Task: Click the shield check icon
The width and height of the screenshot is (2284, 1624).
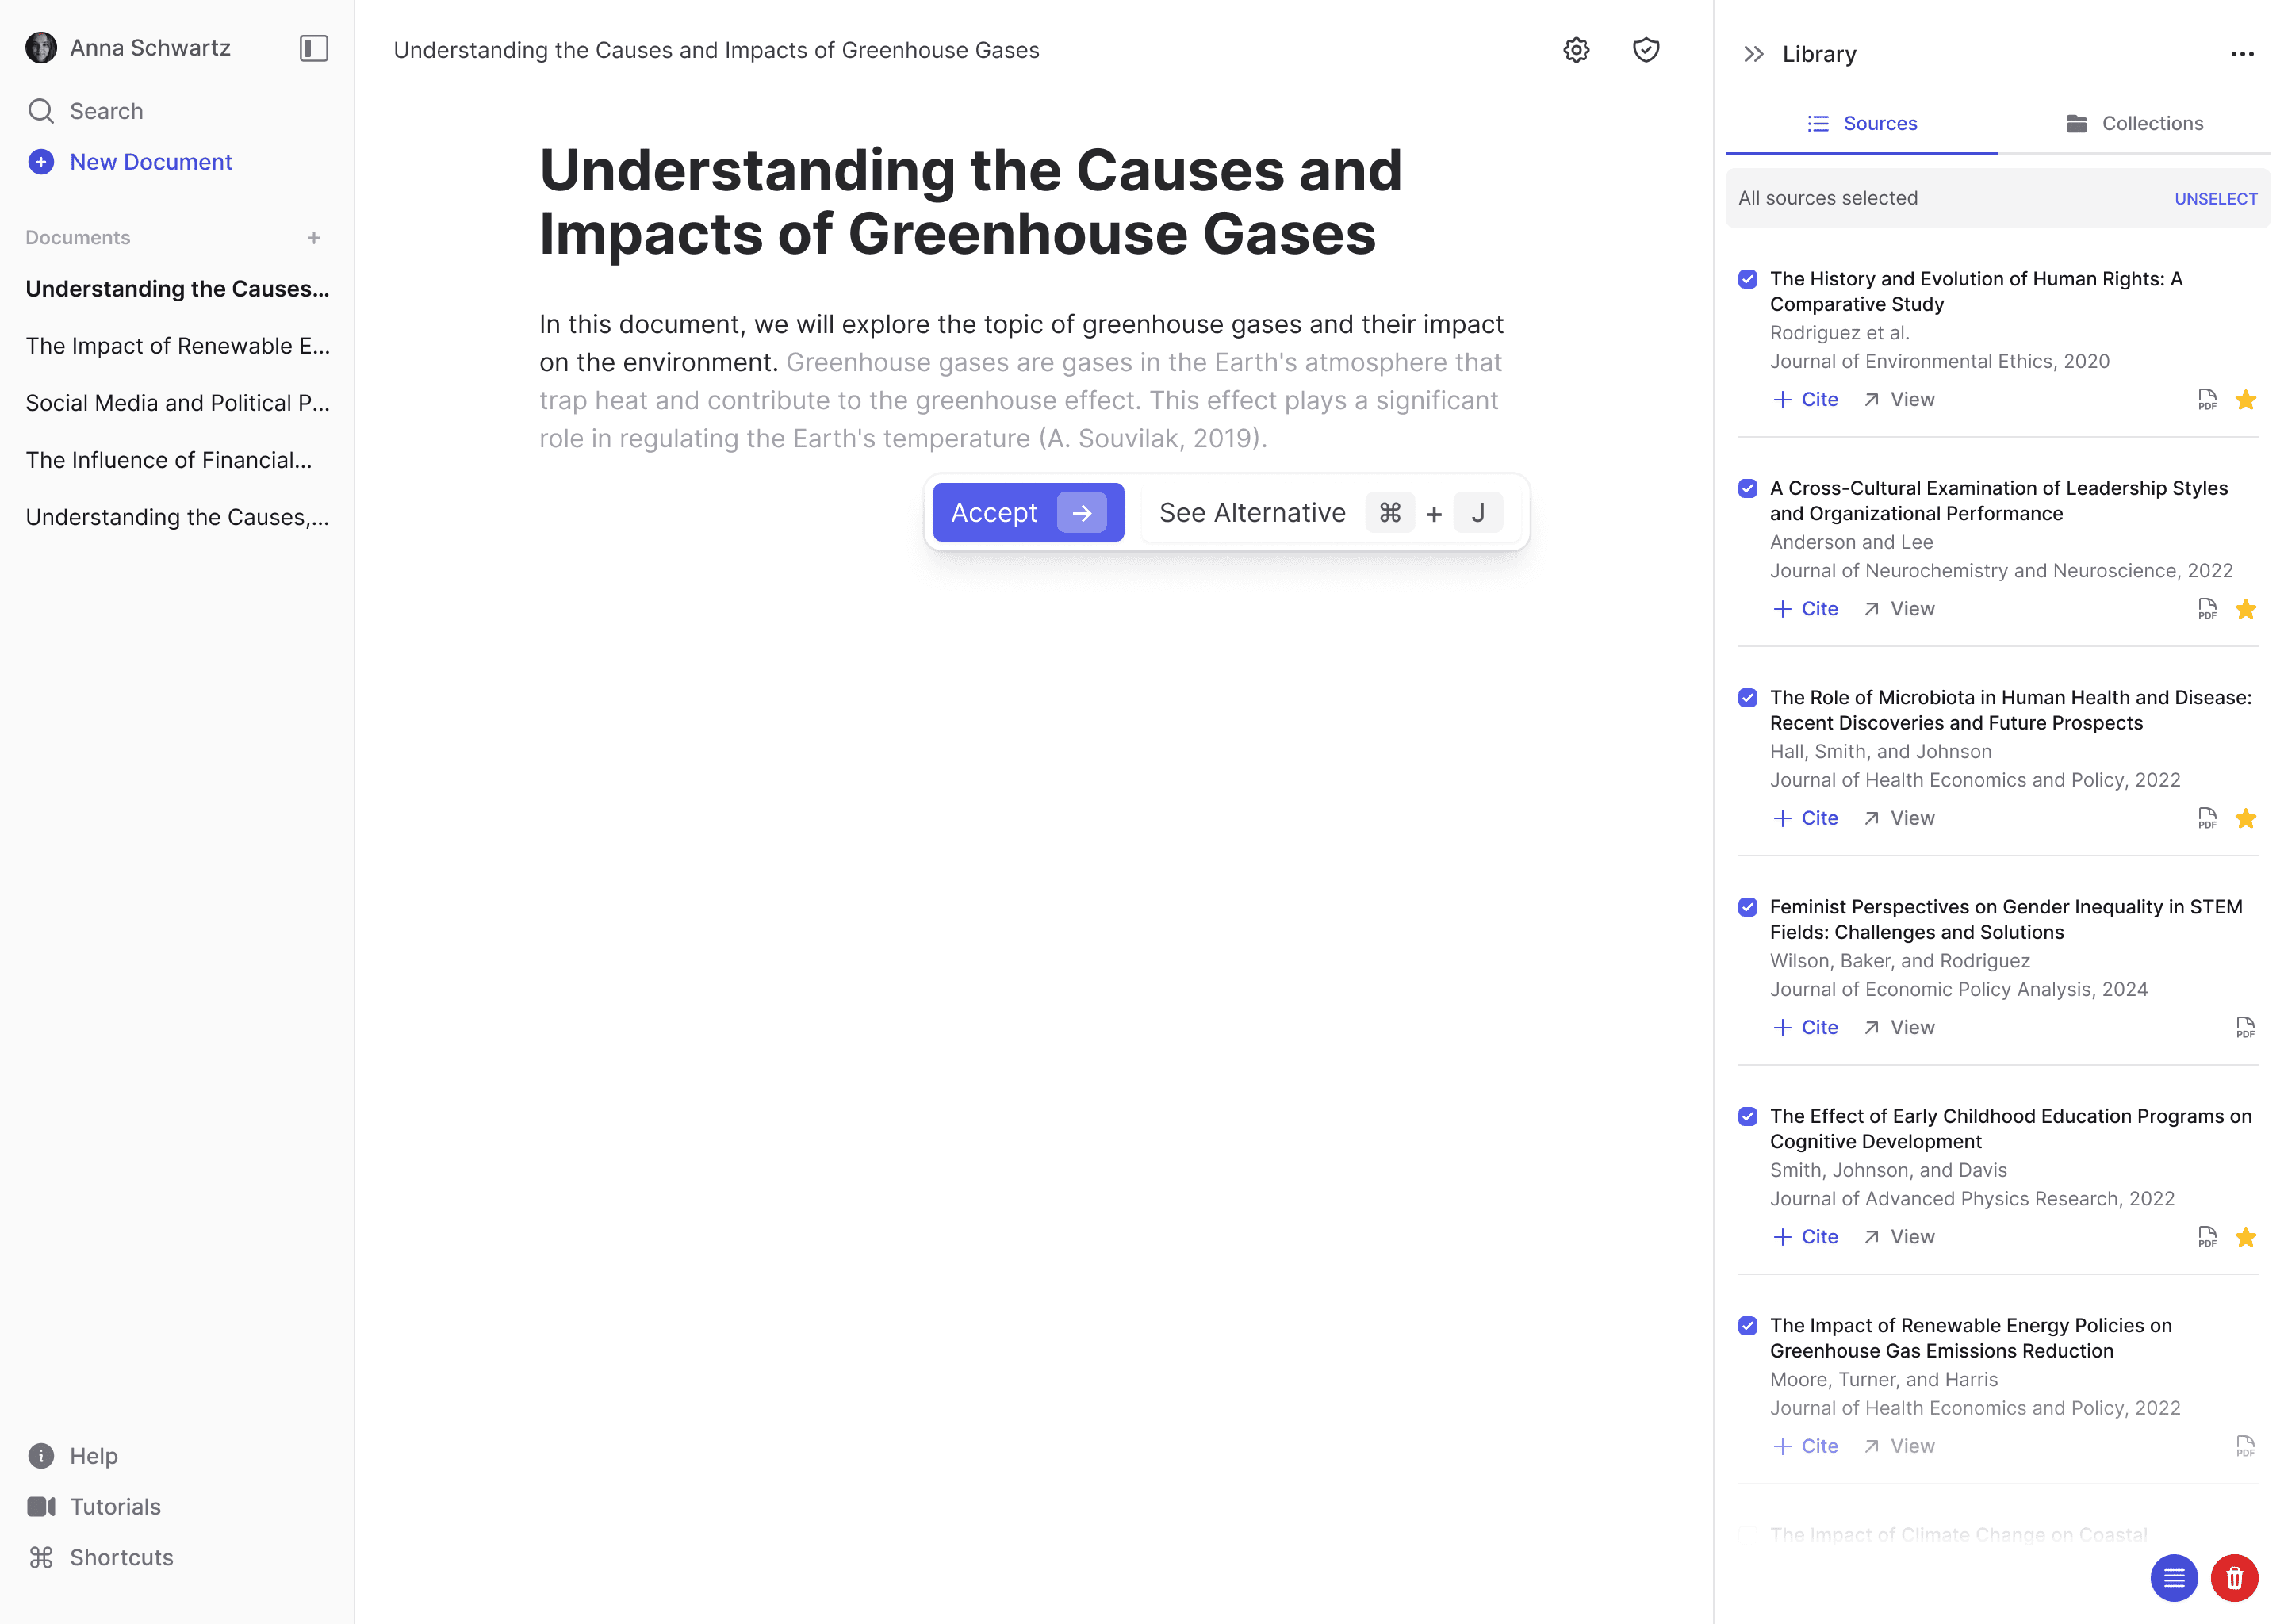Action: 1645,50
